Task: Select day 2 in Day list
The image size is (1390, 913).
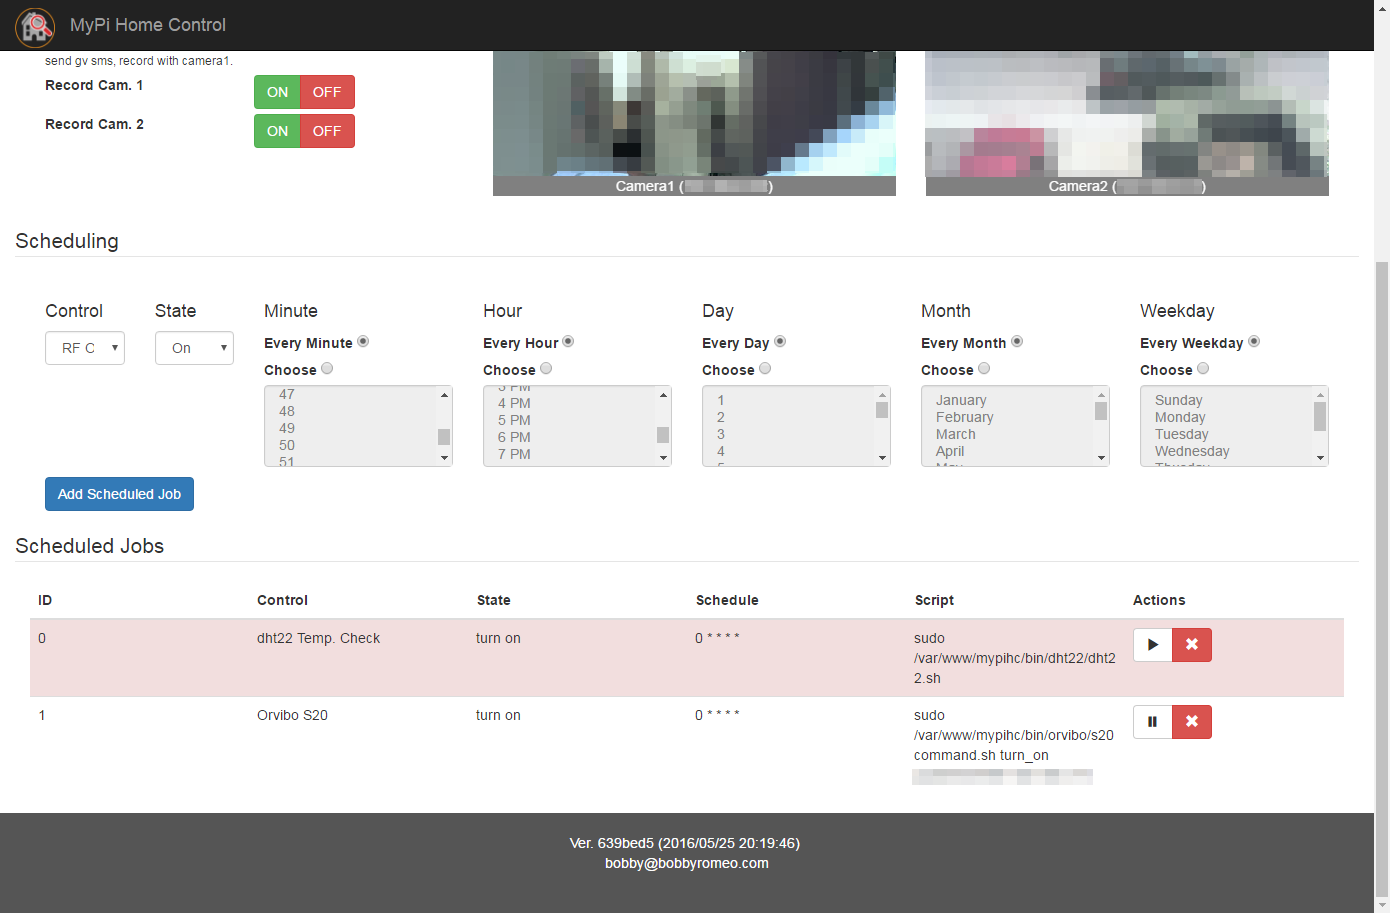Action: pos(721,417)
